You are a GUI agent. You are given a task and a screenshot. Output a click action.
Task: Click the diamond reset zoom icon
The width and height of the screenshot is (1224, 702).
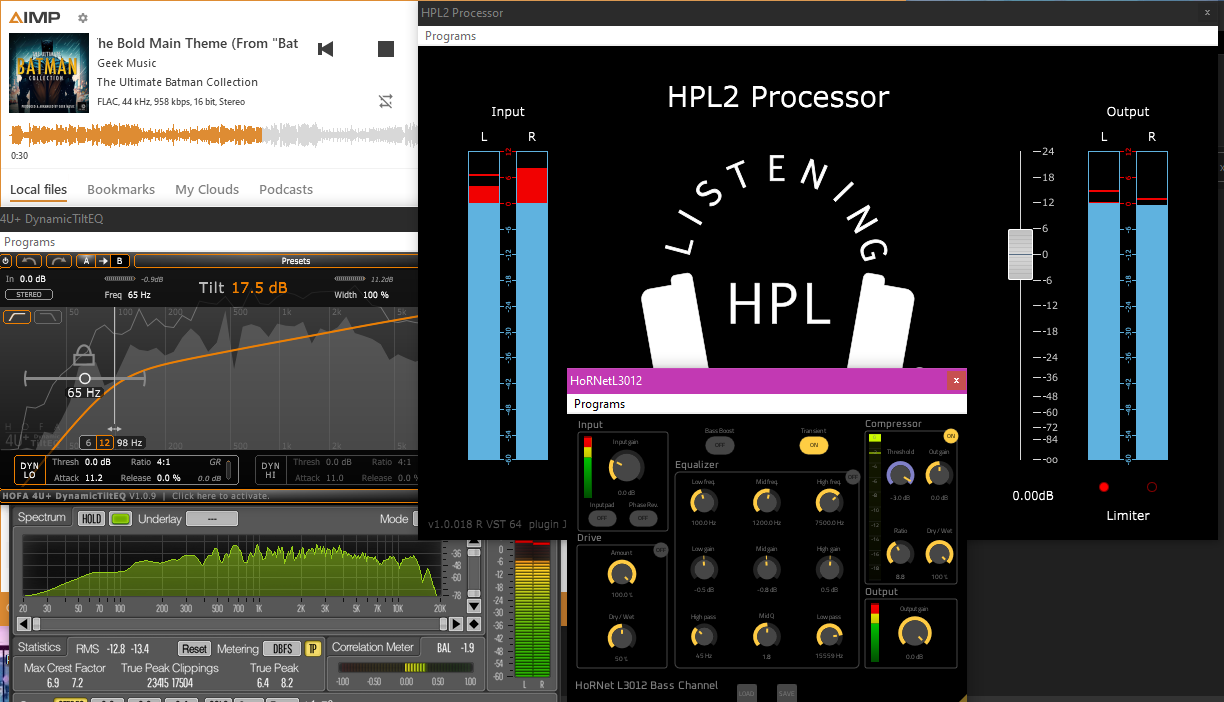click(x=473, y=624)
